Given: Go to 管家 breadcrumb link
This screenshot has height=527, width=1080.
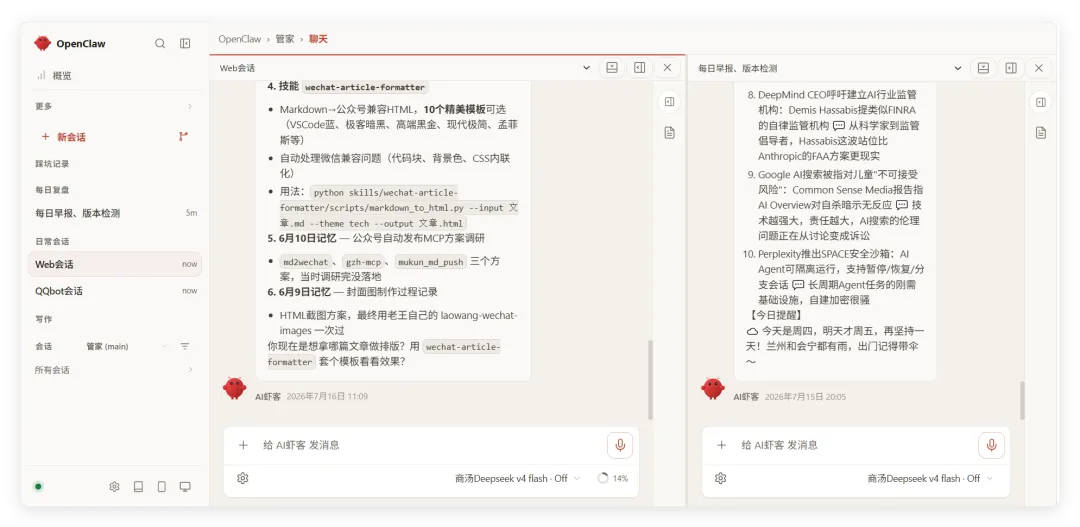Looking at the screenshot, I should [x=284, y=39].
